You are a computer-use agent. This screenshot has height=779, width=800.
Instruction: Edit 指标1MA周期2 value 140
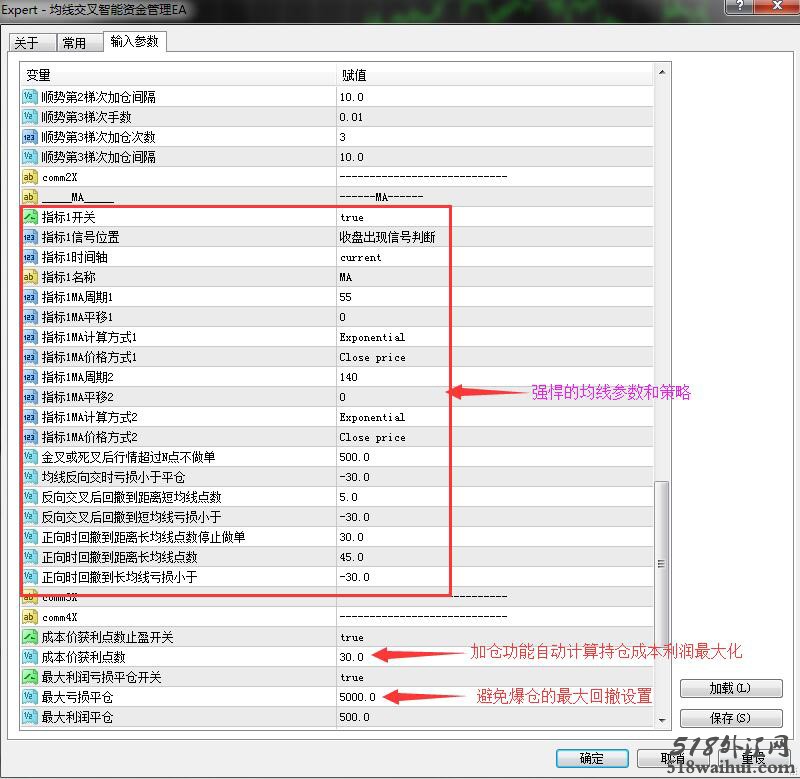coord(348,377)
